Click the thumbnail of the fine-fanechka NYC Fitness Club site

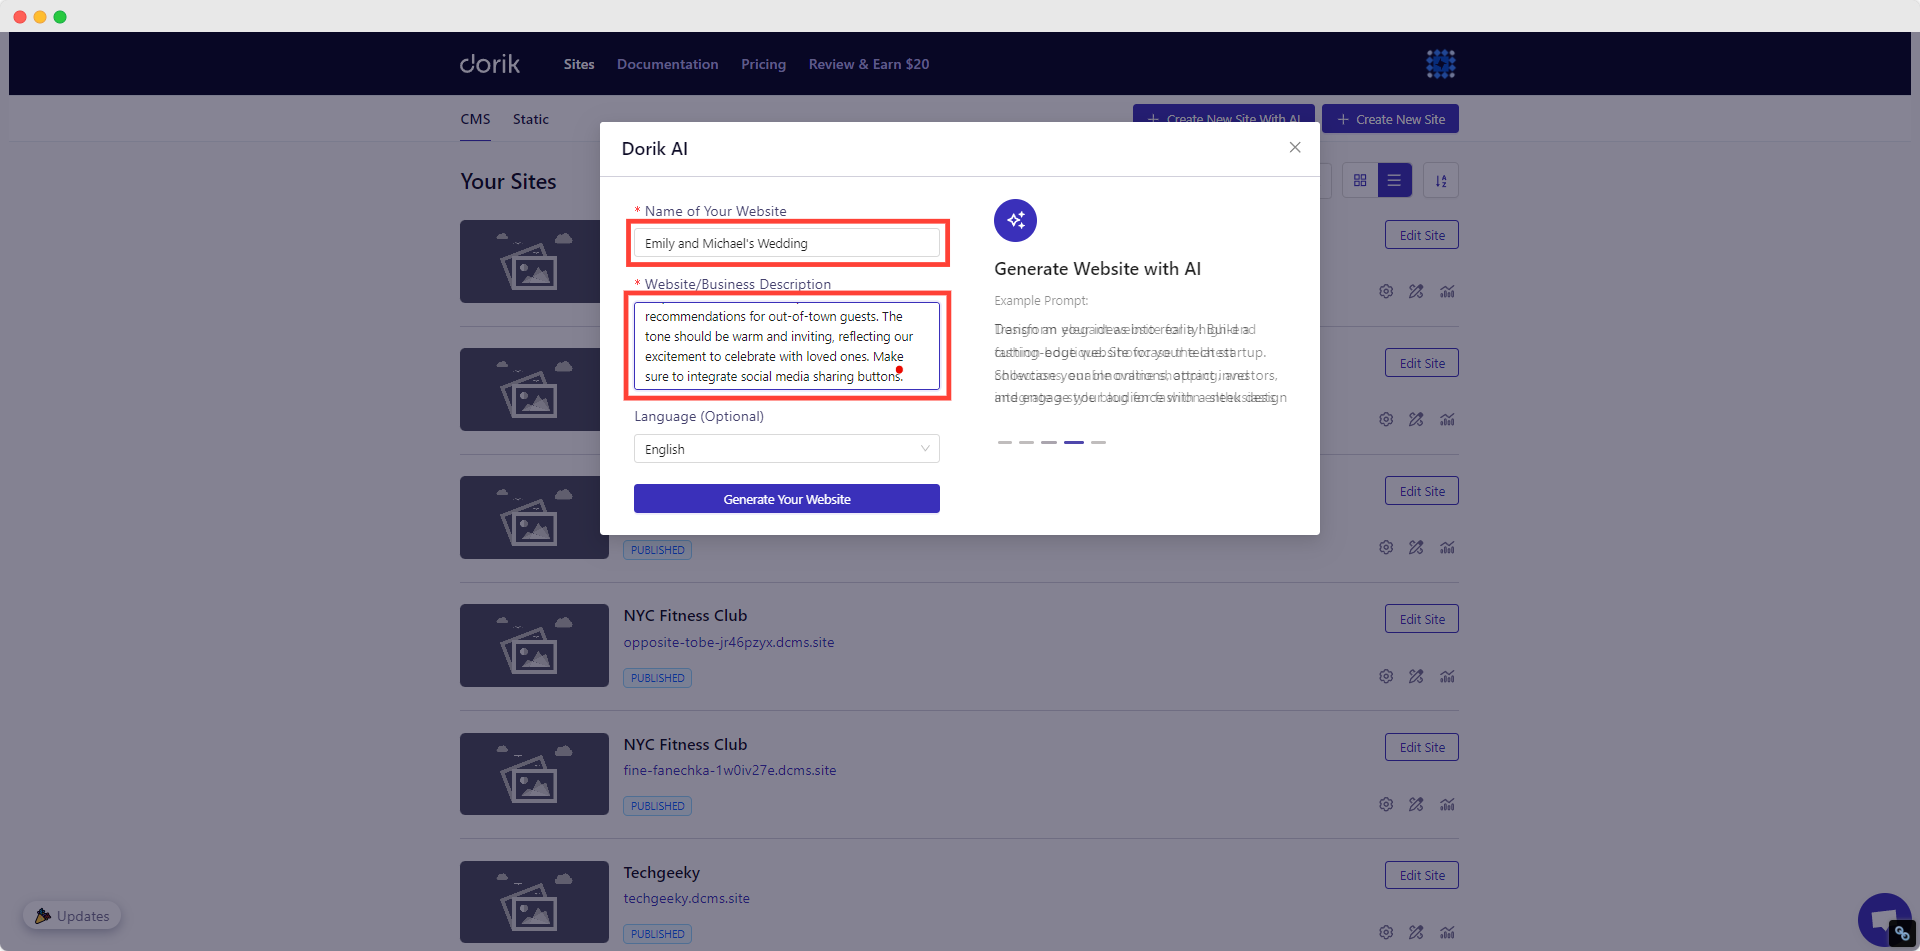point(534,774)
